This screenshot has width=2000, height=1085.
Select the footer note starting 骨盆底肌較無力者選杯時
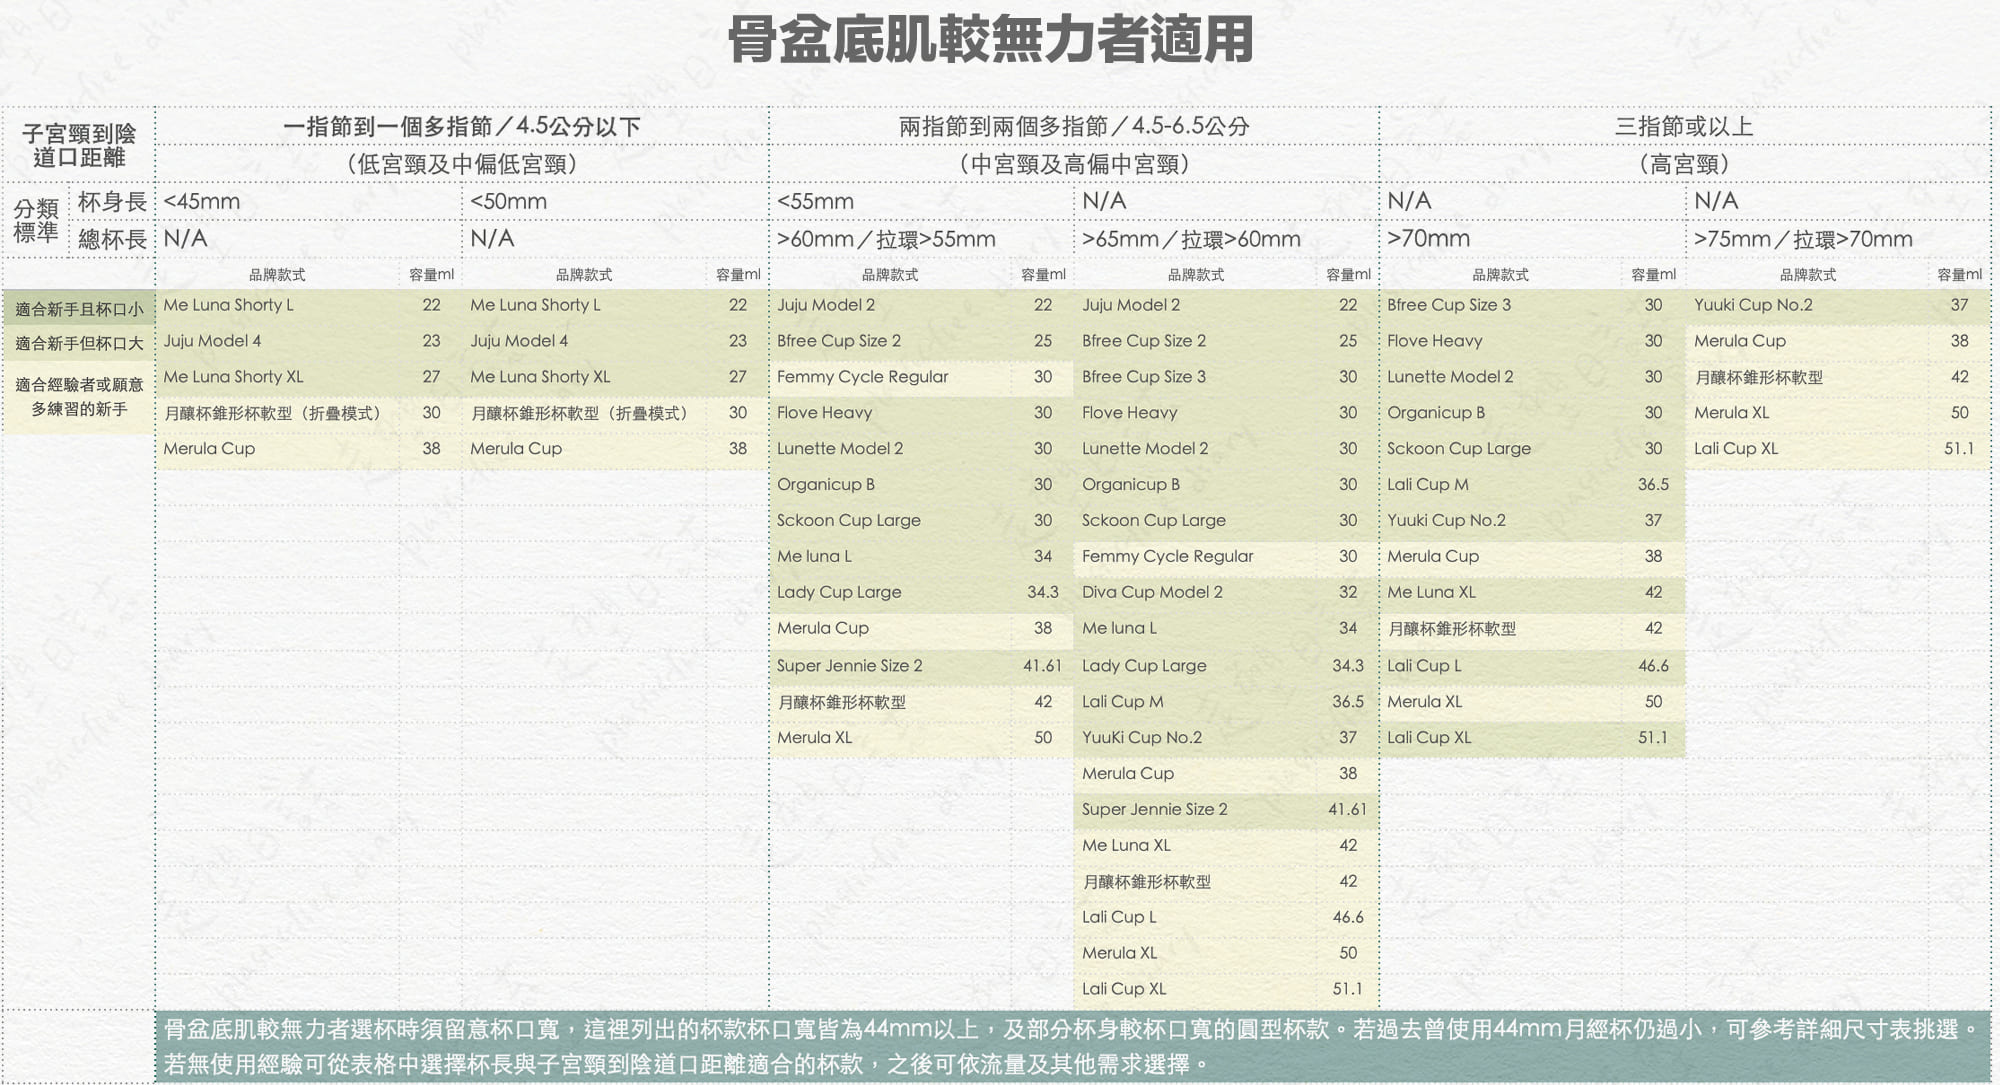point(1072,1030)
